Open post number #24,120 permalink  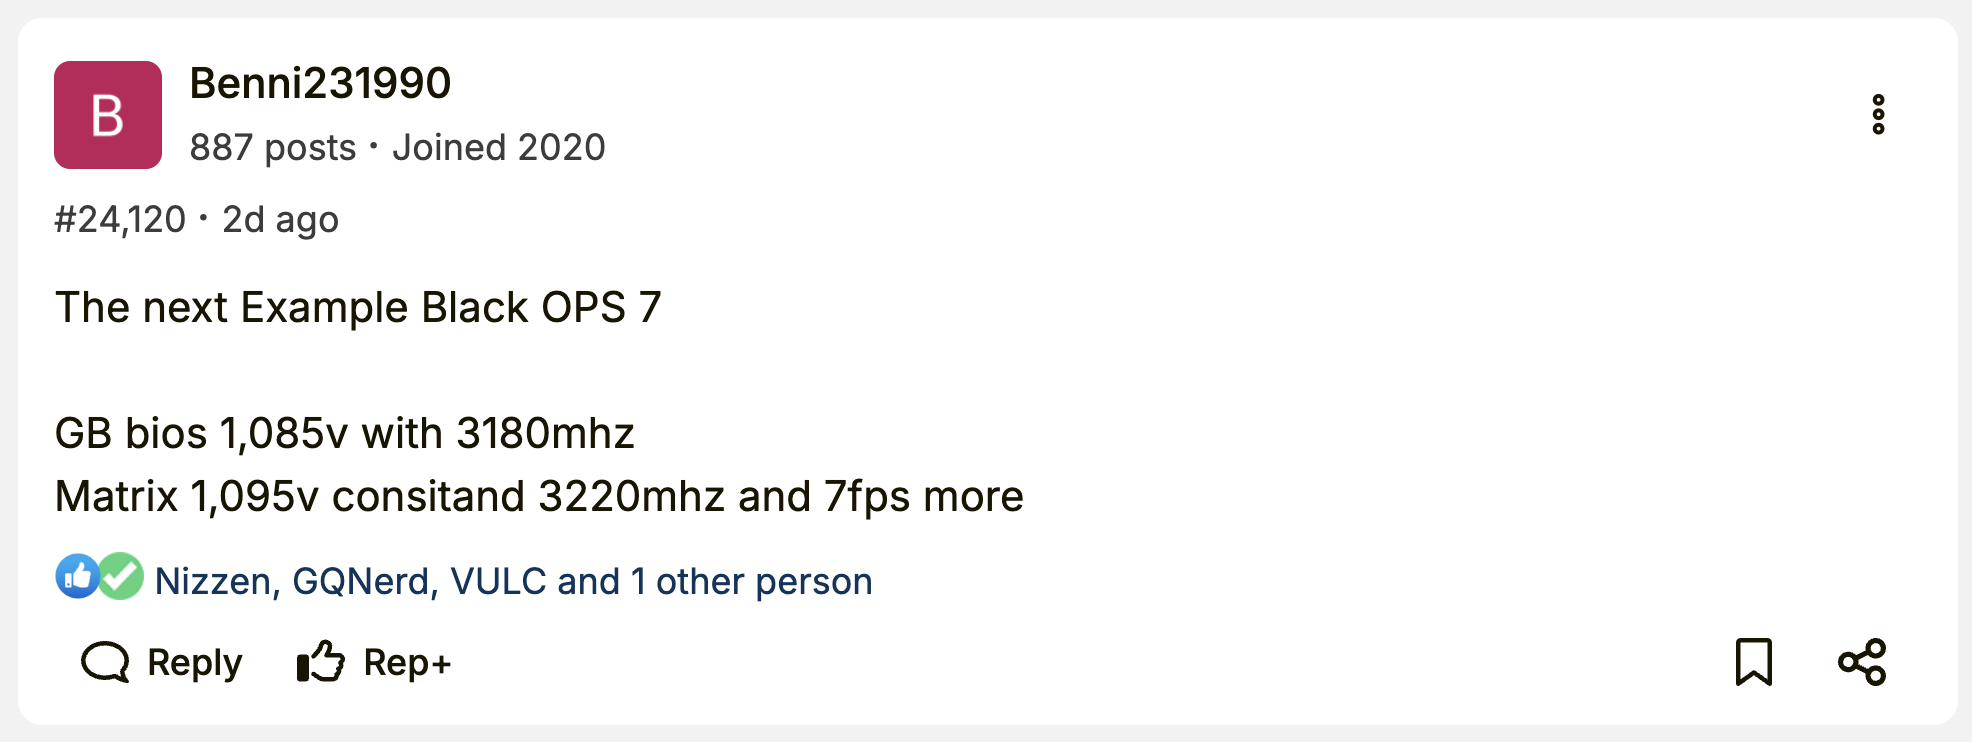(120, 219)
